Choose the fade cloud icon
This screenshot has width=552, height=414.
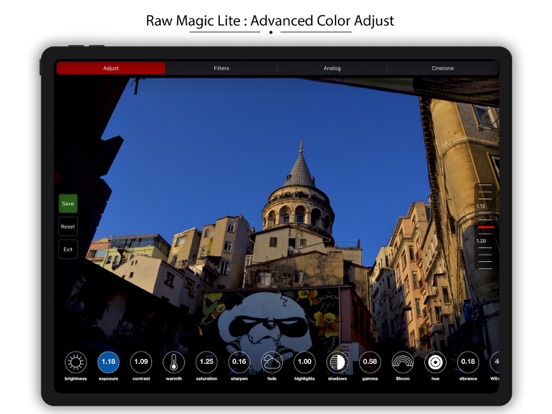tap(272, 362)
